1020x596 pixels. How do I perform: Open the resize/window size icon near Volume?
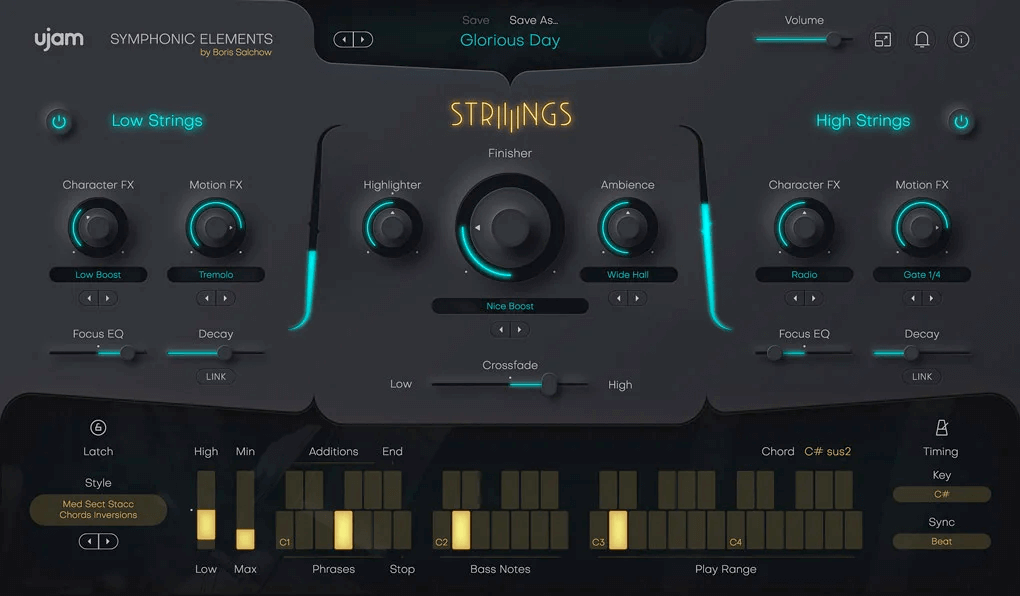coord(882,40)
